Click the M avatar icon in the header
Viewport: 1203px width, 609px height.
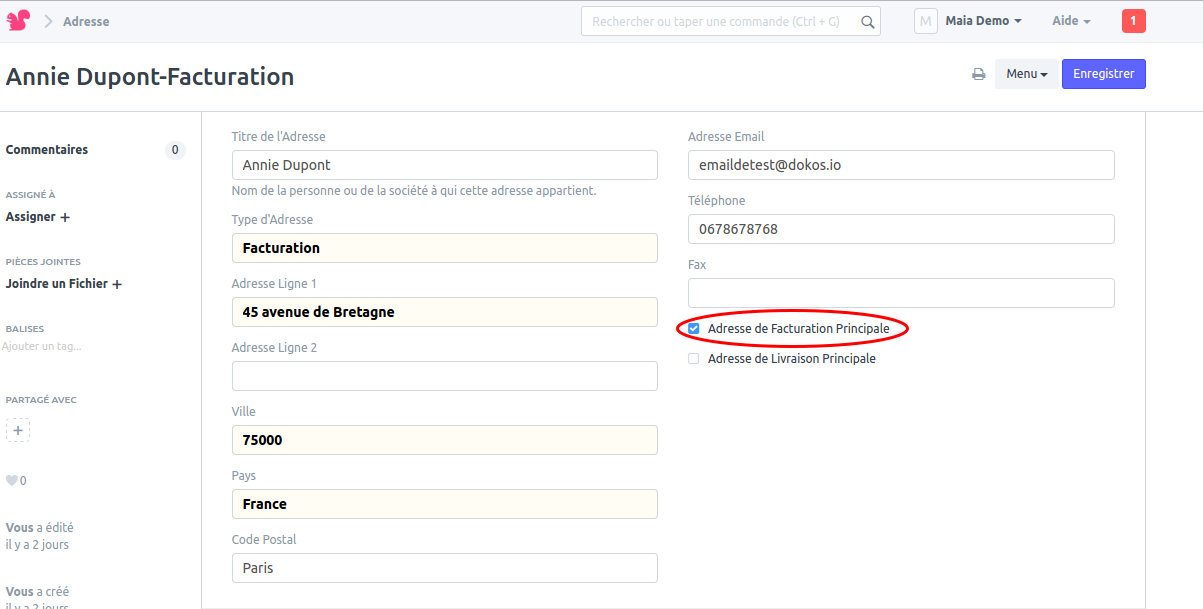(925, 20)
